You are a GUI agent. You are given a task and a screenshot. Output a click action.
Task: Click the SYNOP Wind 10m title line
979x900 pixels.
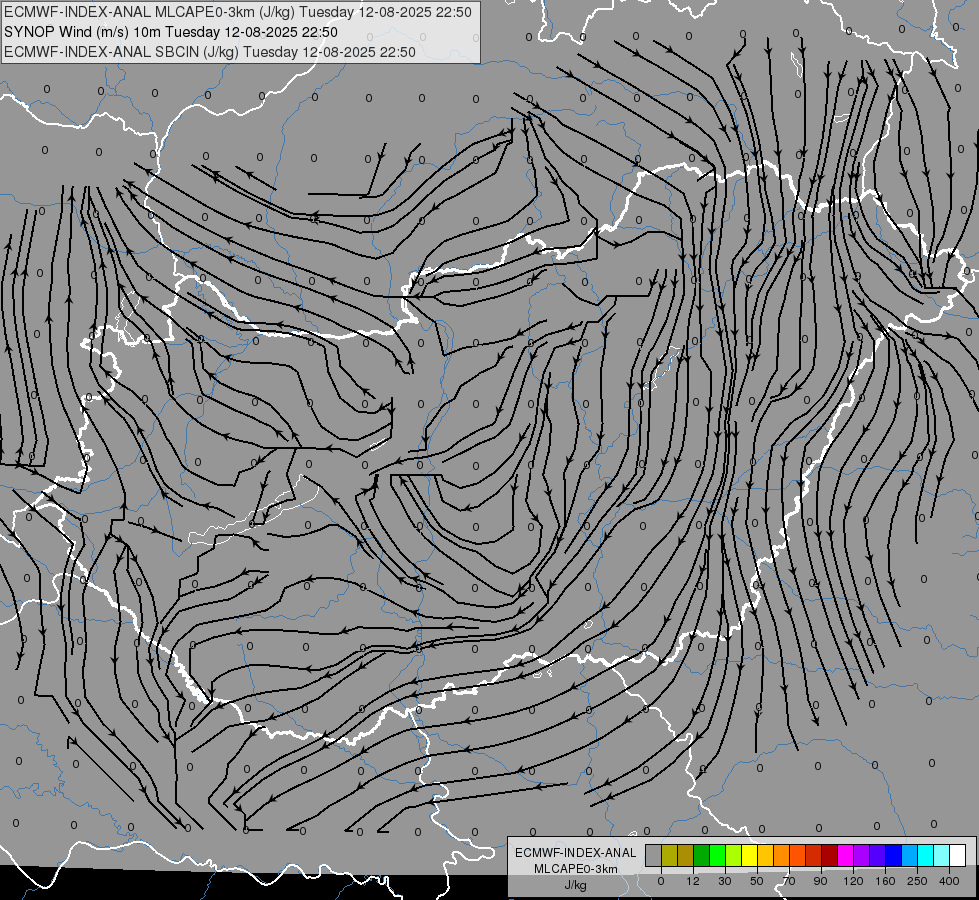[171, 32]
